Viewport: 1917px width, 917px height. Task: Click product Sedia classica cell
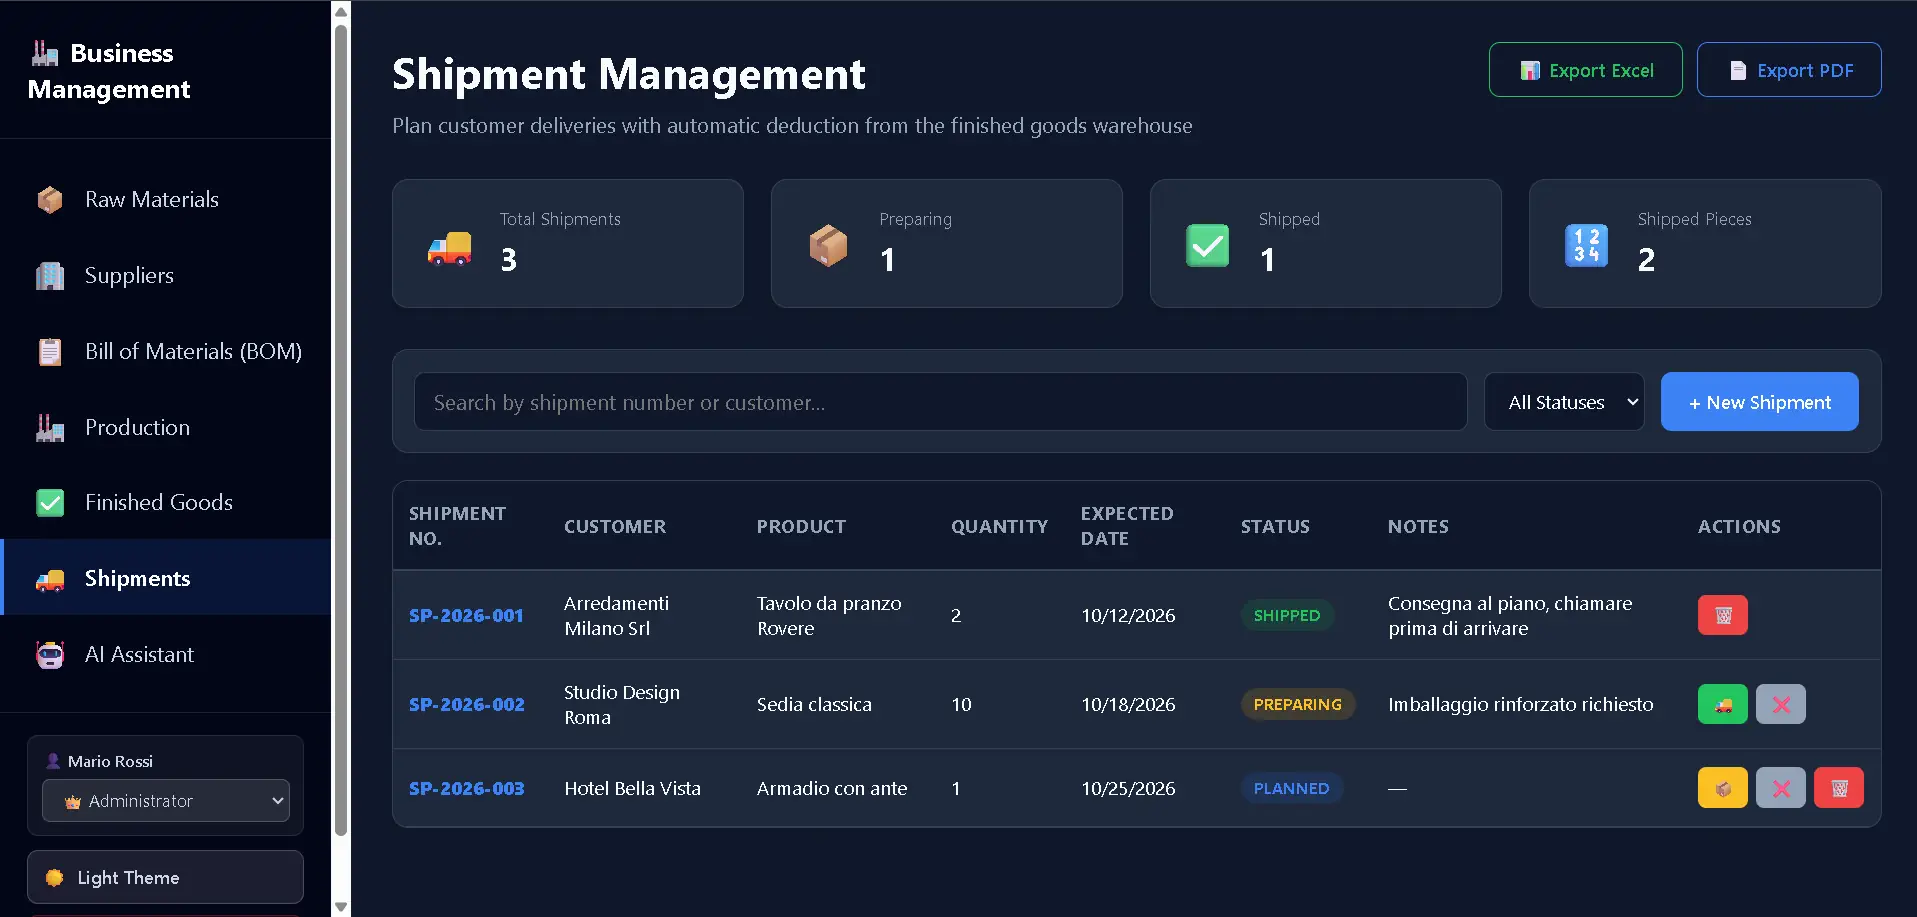coord(814,704)
